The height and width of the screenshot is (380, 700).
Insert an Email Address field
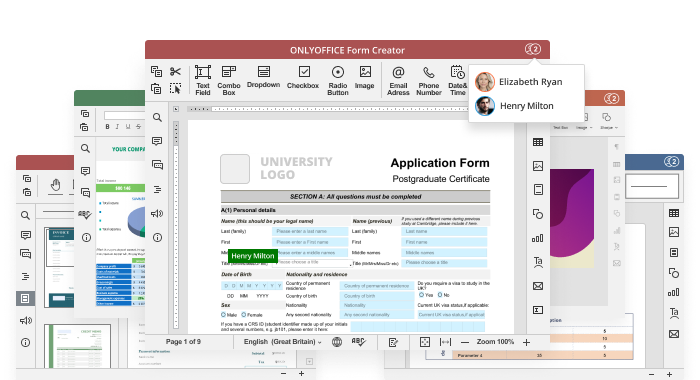(398, 80)
